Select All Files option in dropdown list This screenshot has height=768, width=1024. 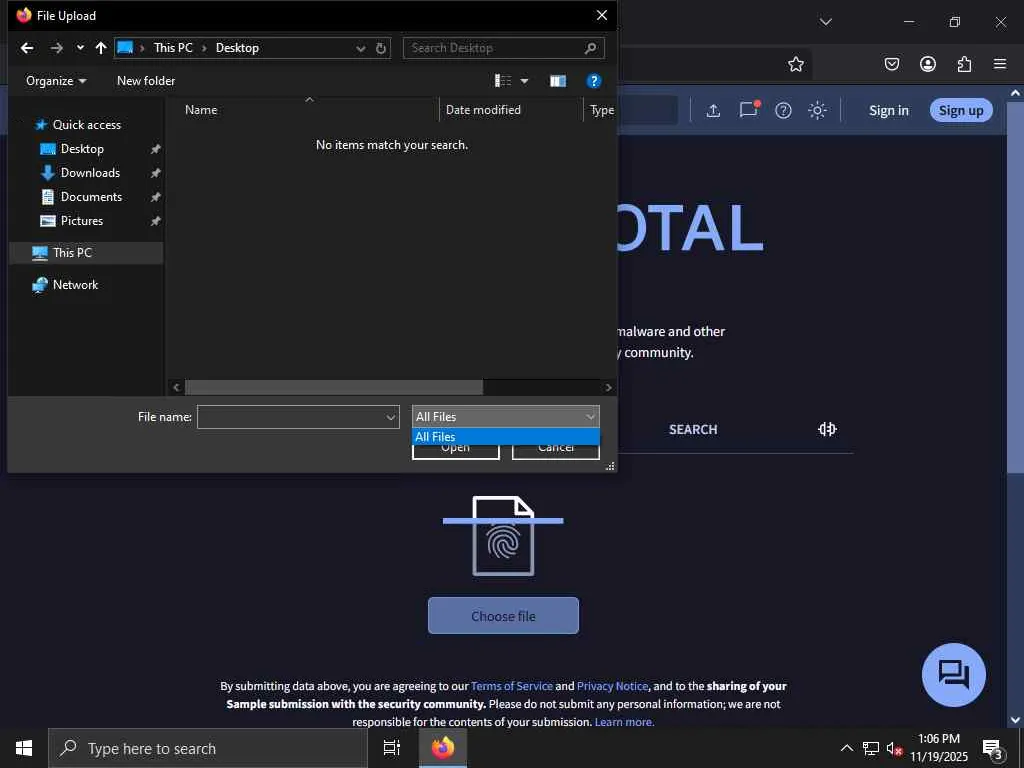click(505, 436)
